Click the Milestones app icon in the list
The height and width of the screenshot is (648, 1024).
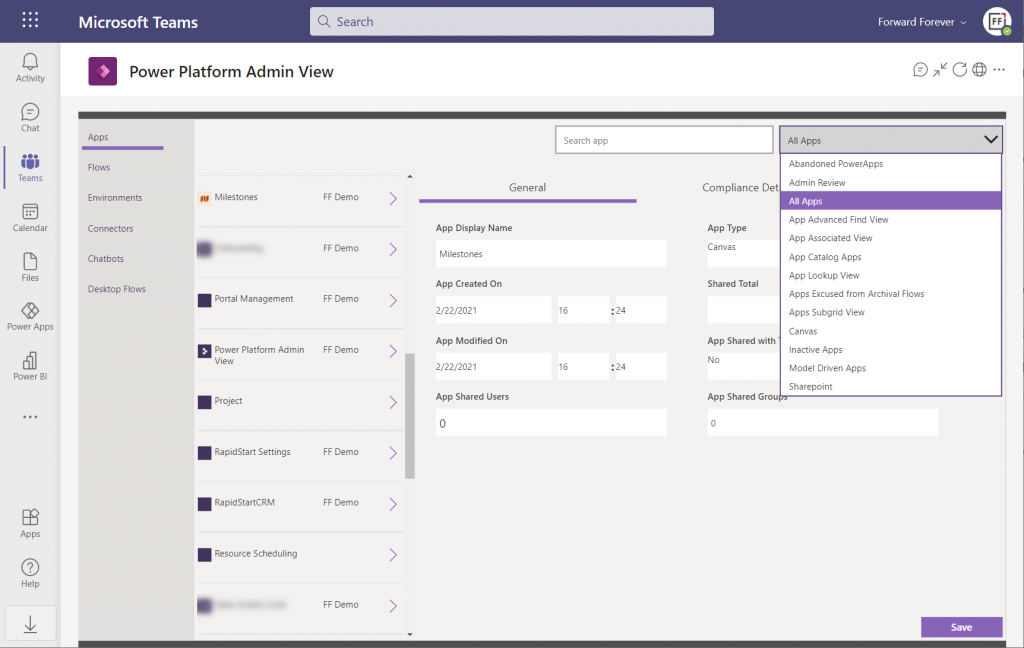pos(204,198)
